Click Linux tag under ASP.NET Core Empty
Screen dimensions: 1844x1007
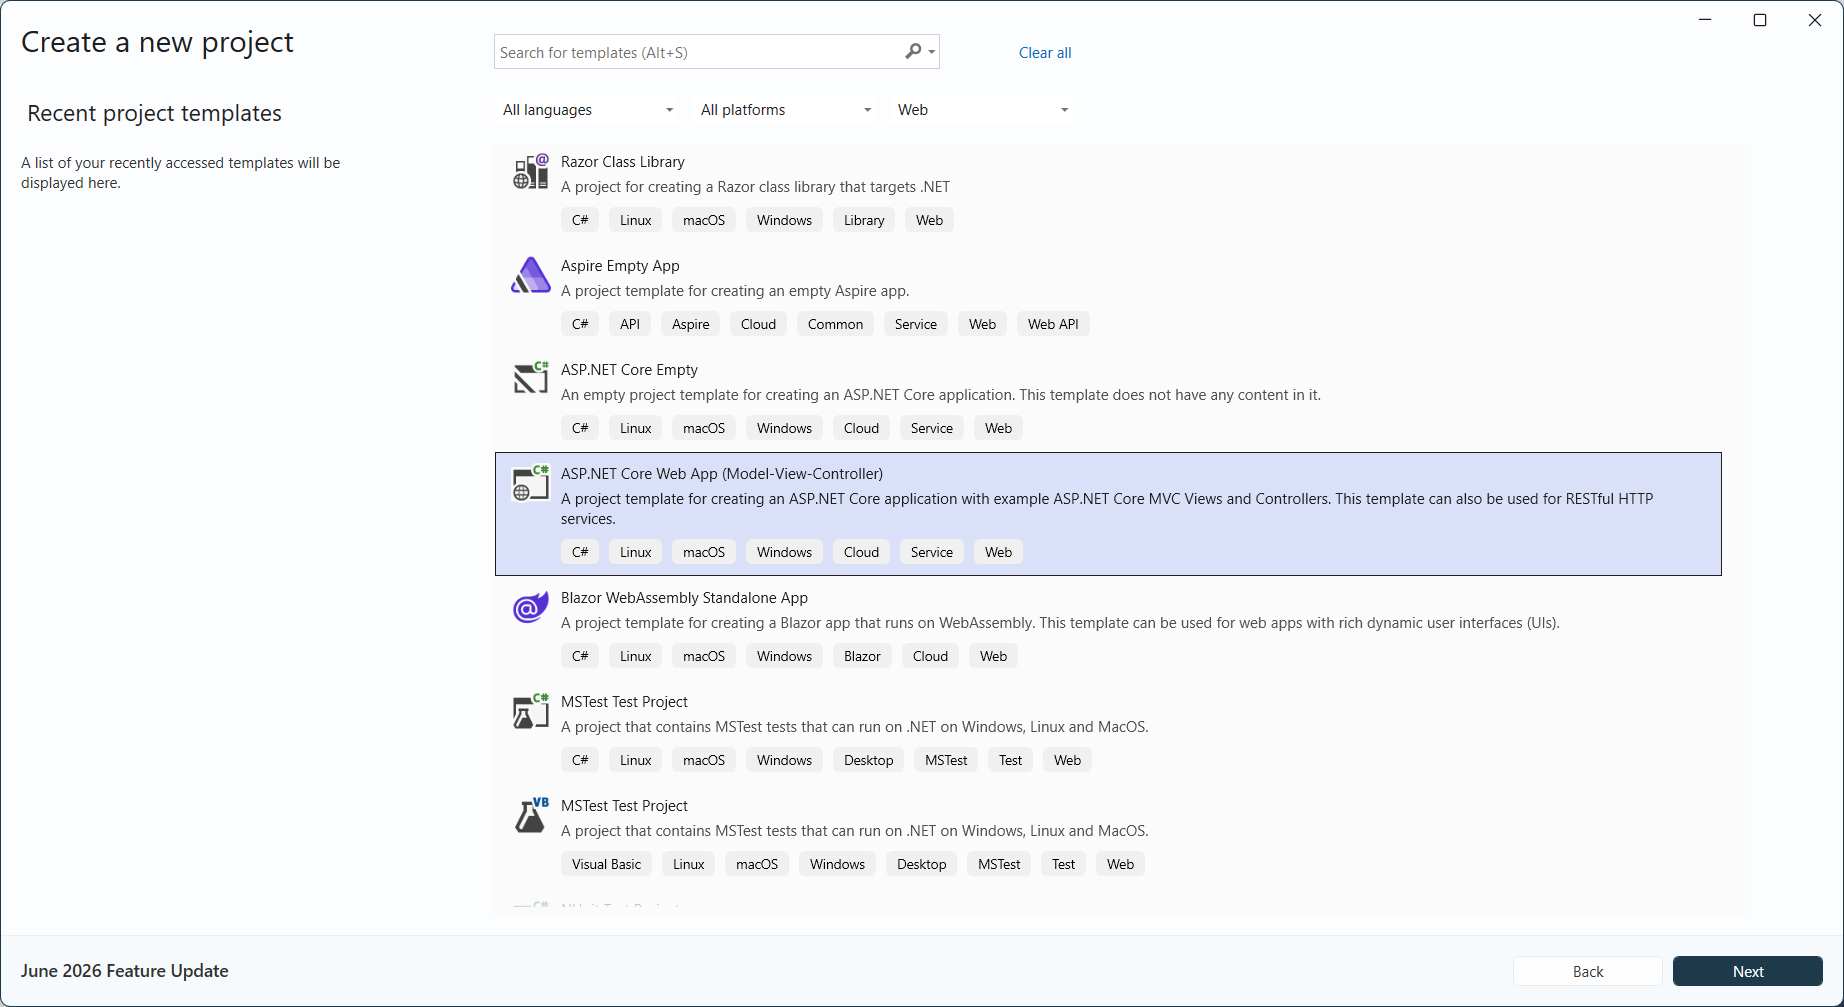coord(636,428)
